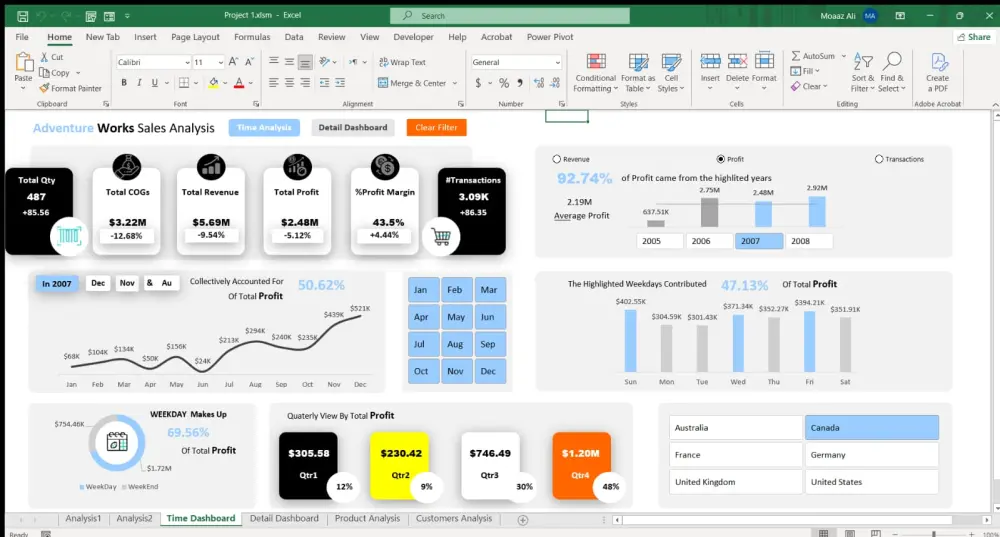Click the blue Time Analysis button
1000x537 pixels.
pos(264,128)
